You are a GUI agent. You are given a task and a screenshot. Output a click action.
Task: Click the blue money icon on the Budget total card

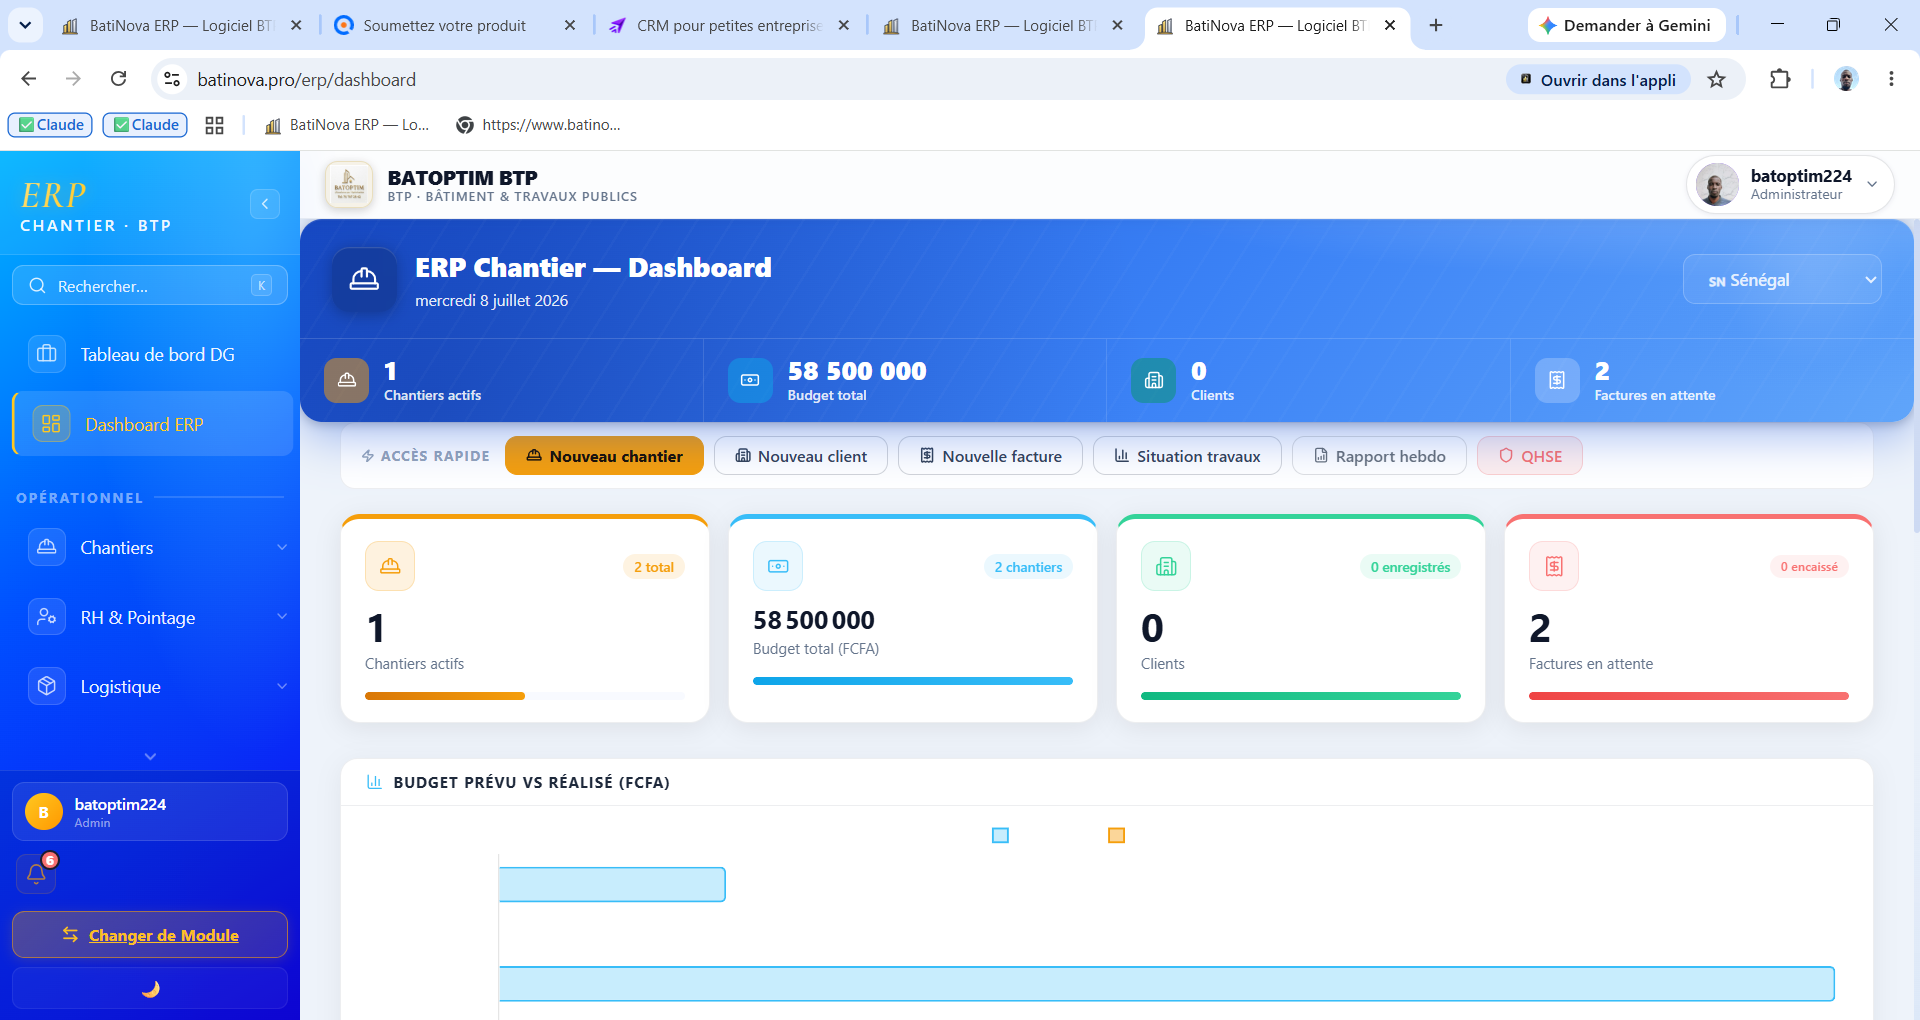click(x=778, y=566)
